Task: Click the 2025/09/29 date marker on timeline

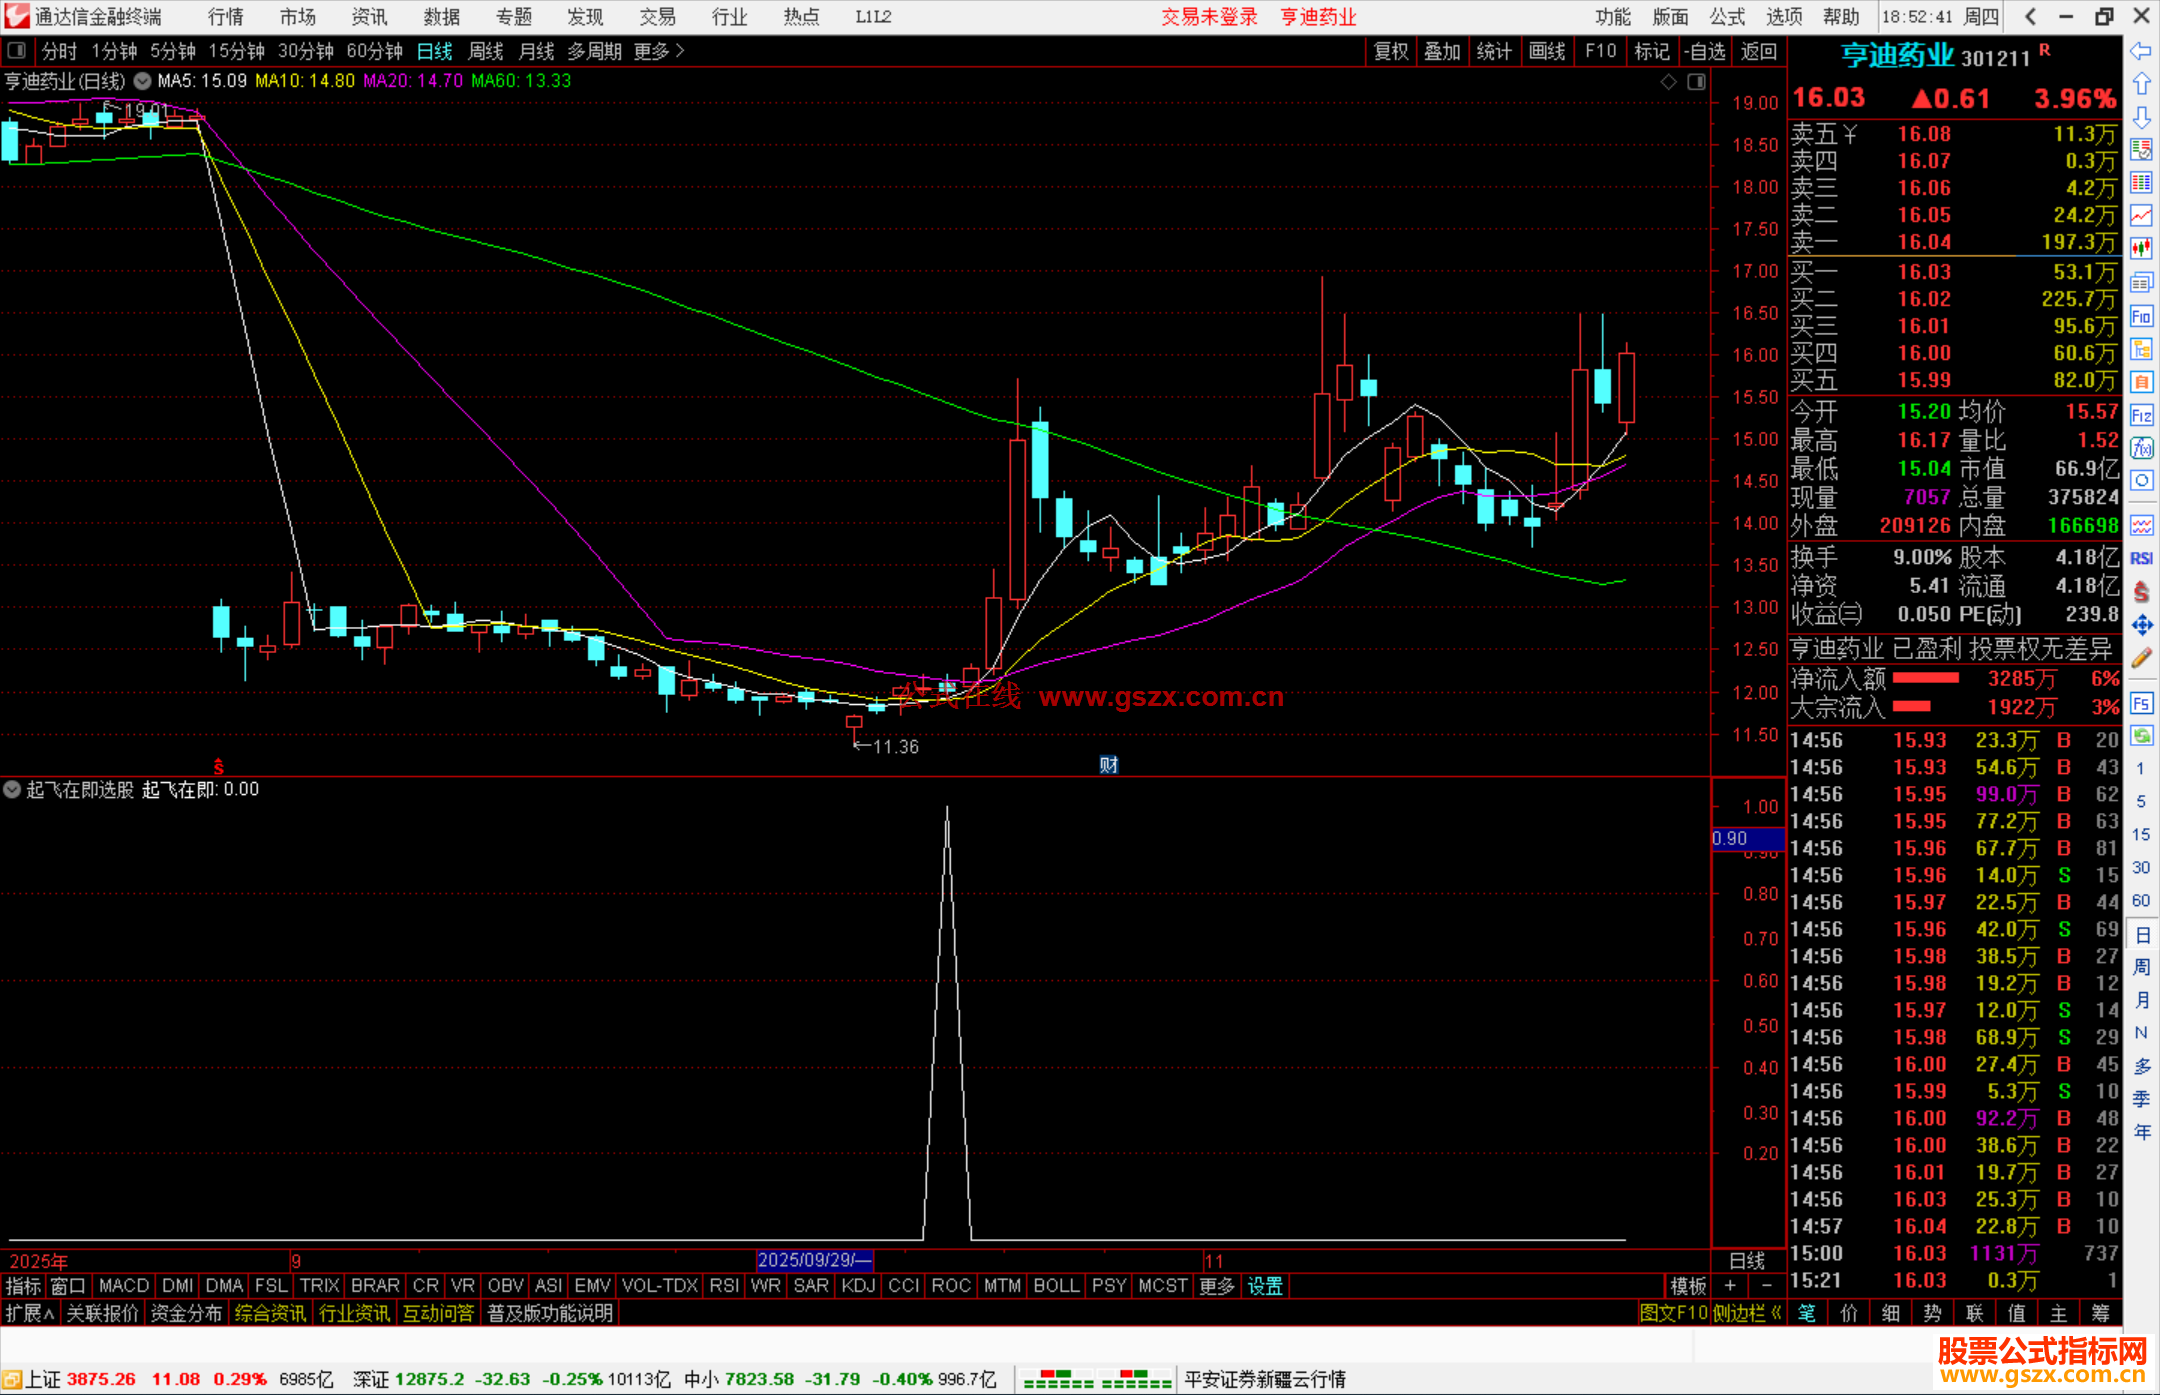Action: pyautogui.click(x=814, y=1260)
